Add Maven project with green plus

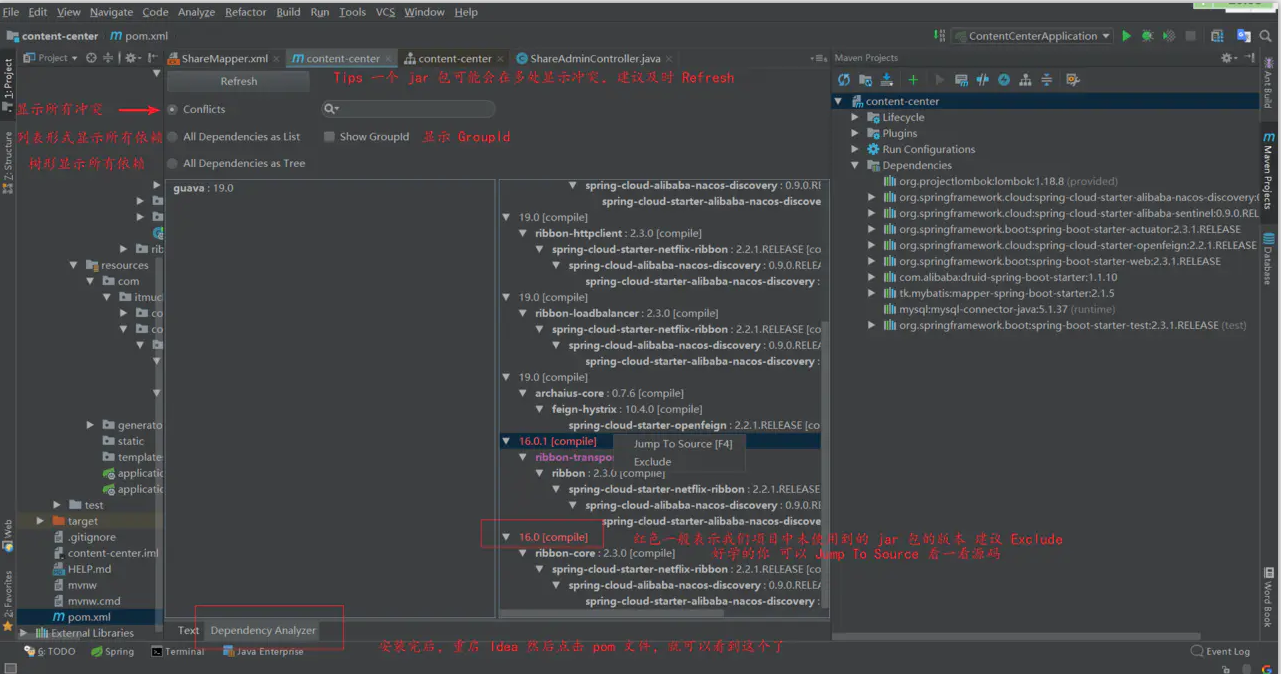tap(913, 80)
